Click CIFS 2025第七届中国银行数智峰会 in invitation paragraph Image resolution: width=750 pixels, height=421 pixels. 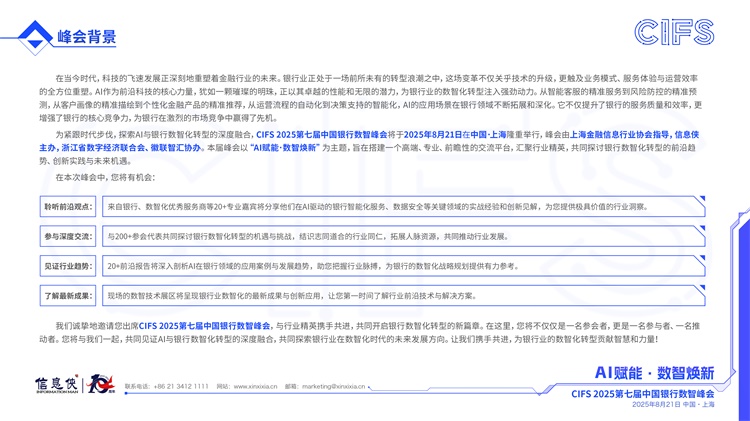point(204,326)
